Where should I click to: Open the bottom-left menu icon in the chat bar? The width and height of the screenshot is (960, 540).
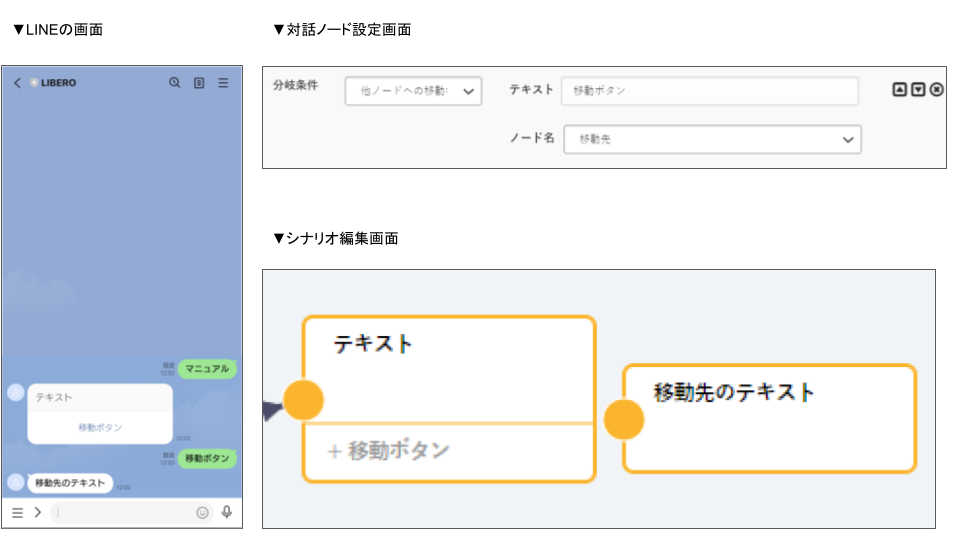pos(17,512)
